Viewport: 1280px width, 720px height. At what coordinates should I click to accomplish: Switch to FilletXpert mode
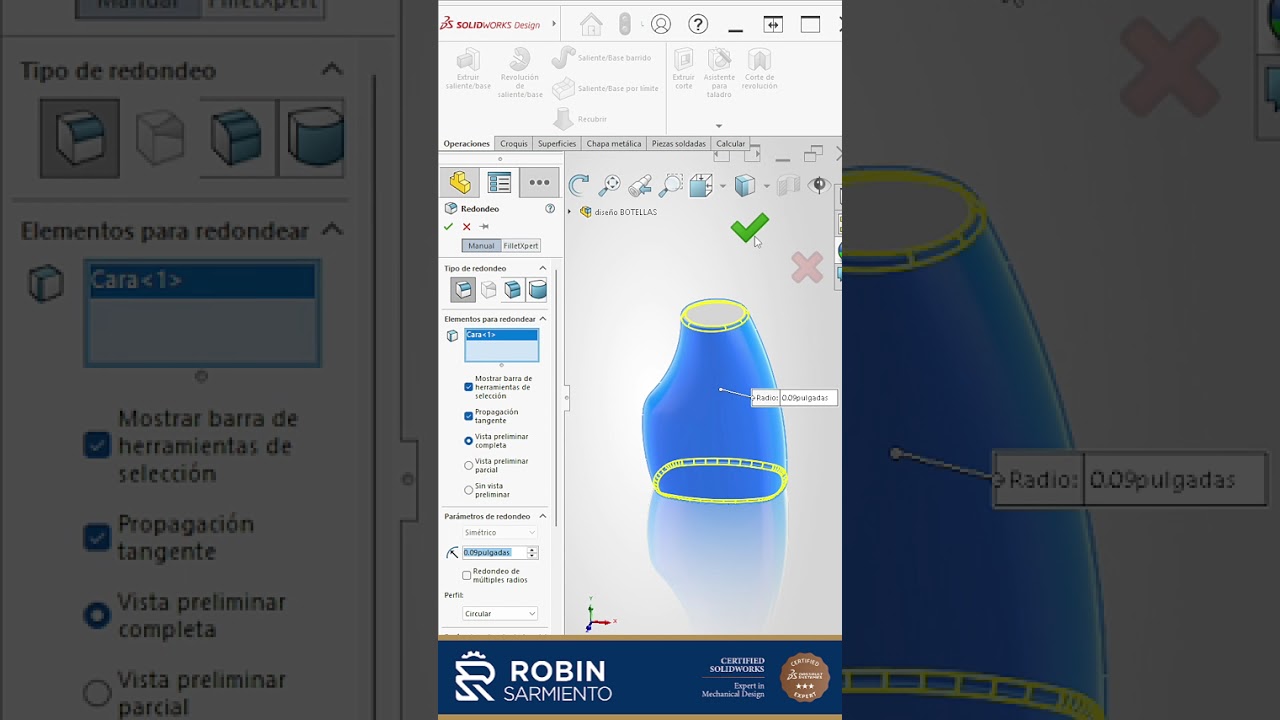click(x=520, y=246)
